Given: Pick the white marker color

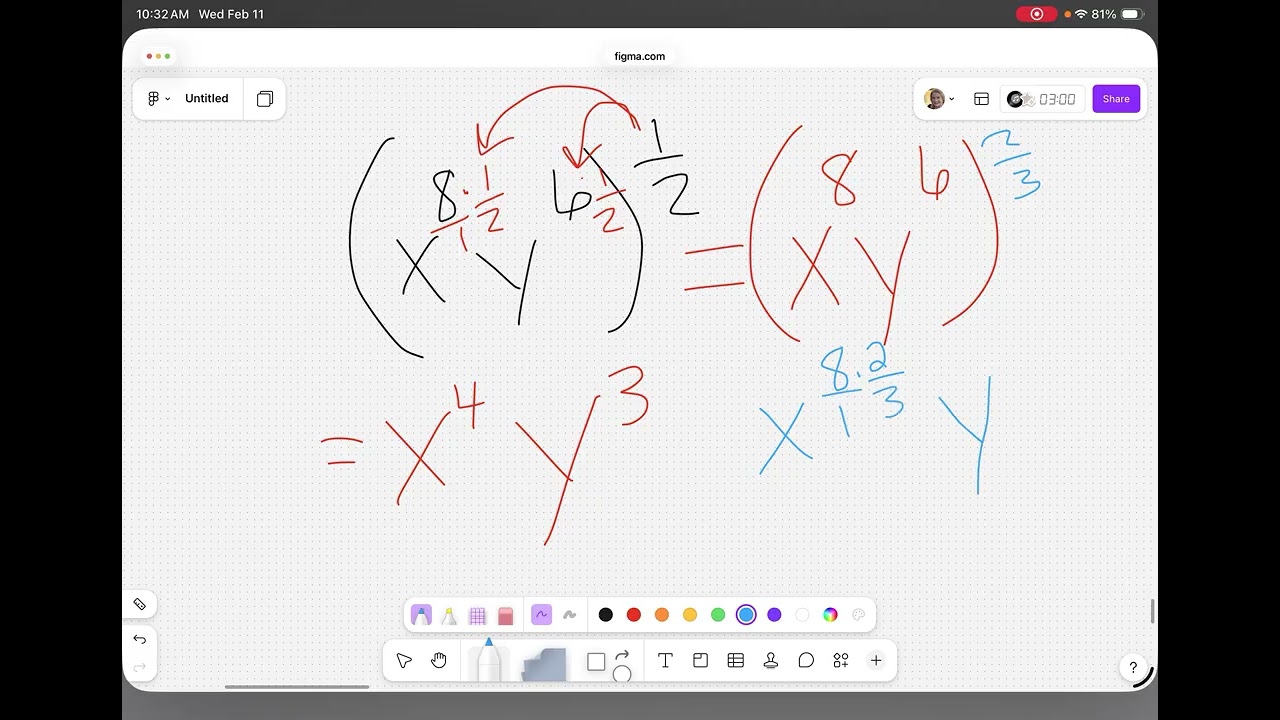Looking at the screenshot, I should point(802,615).
